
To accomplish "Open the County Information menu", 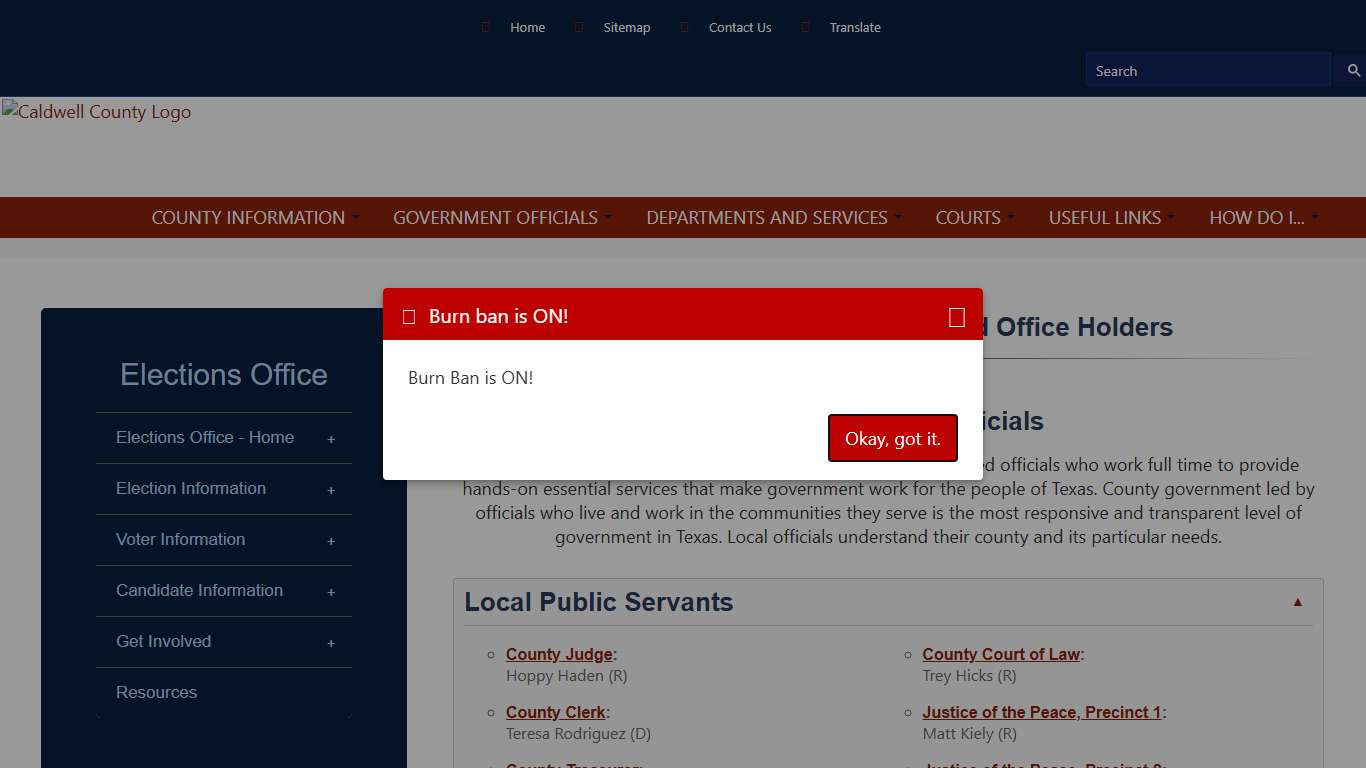I will 248,217.
